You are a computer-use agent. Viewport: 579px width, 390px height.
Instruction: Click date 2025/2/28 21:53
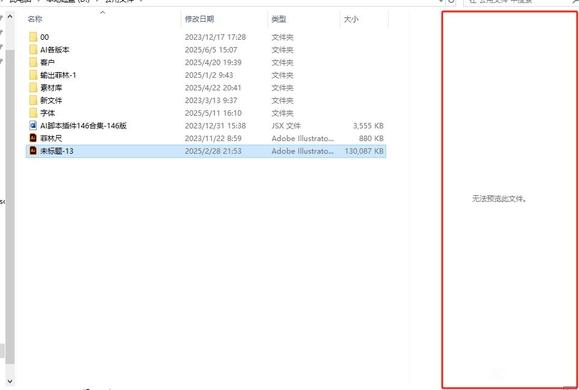[x=213, y=151]
